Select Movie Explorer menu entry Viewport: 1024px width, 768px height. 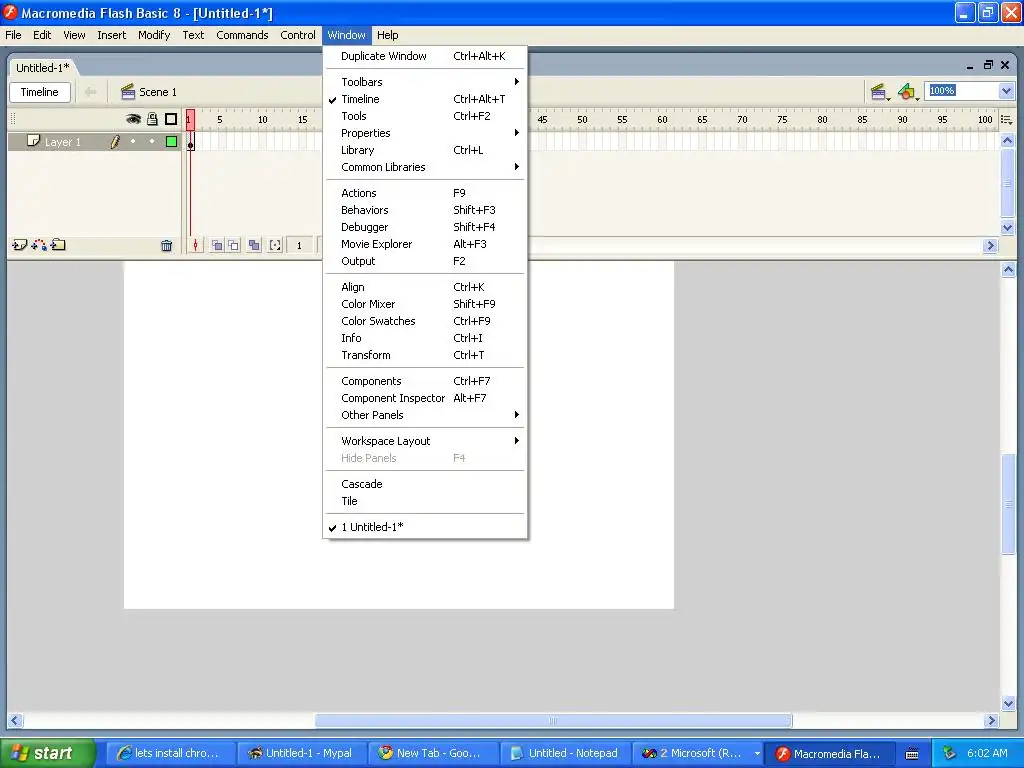point(424,244)
